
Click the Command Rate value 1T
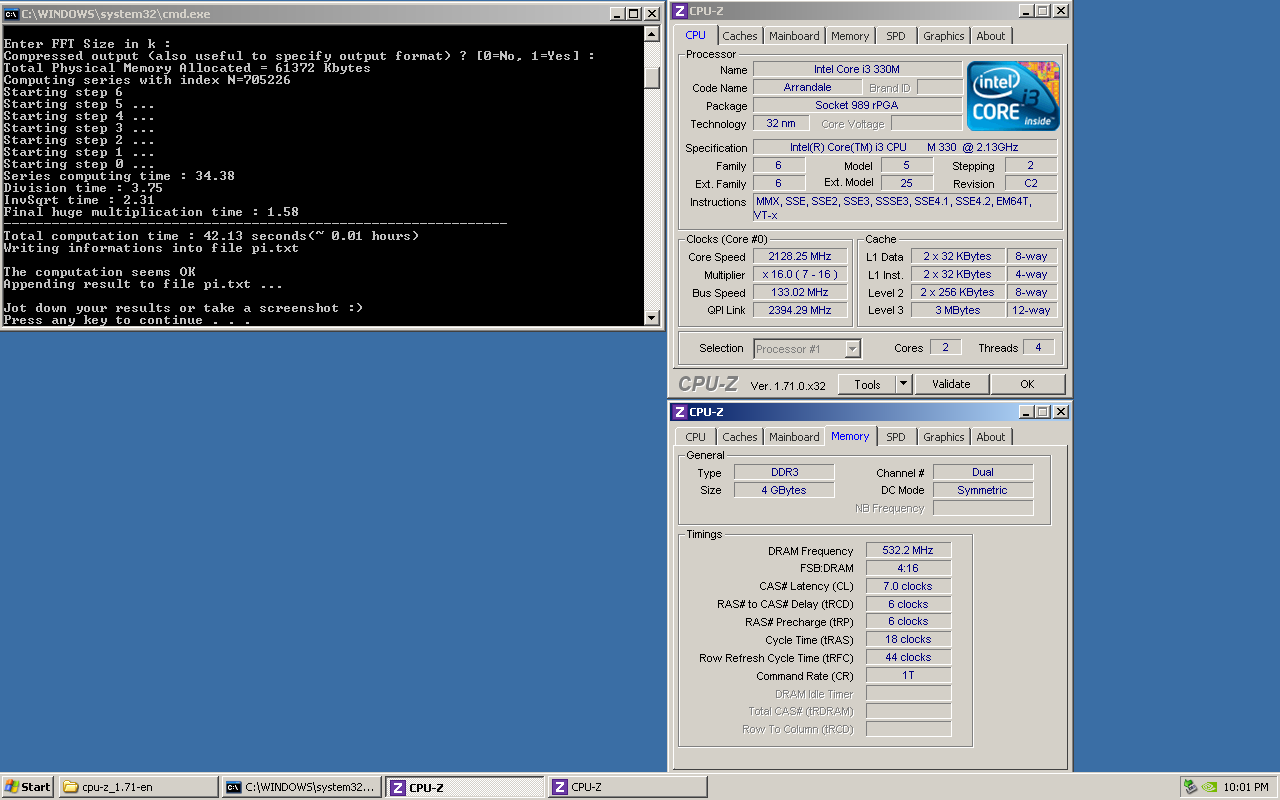point(908,676)
